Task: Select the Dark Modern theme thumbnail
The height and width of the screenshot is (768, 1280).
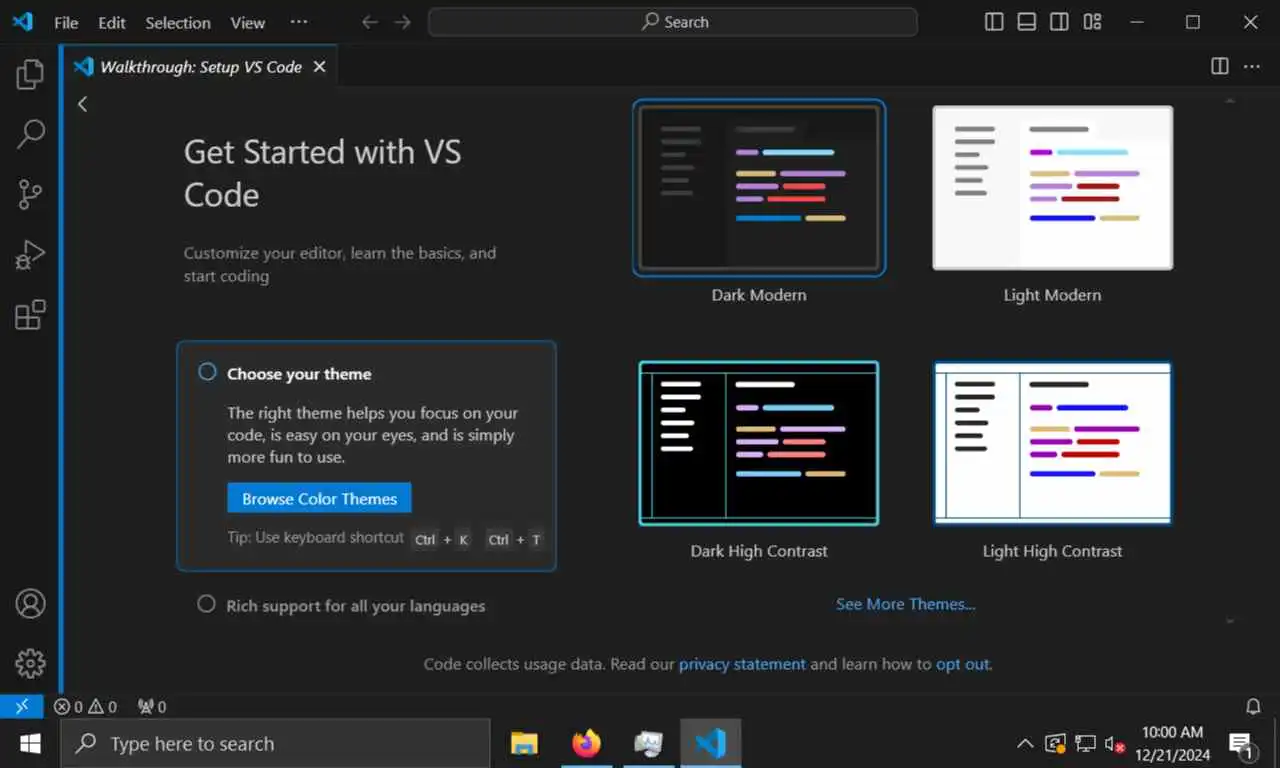Action: pyautogui.click(x=759, y=188)
